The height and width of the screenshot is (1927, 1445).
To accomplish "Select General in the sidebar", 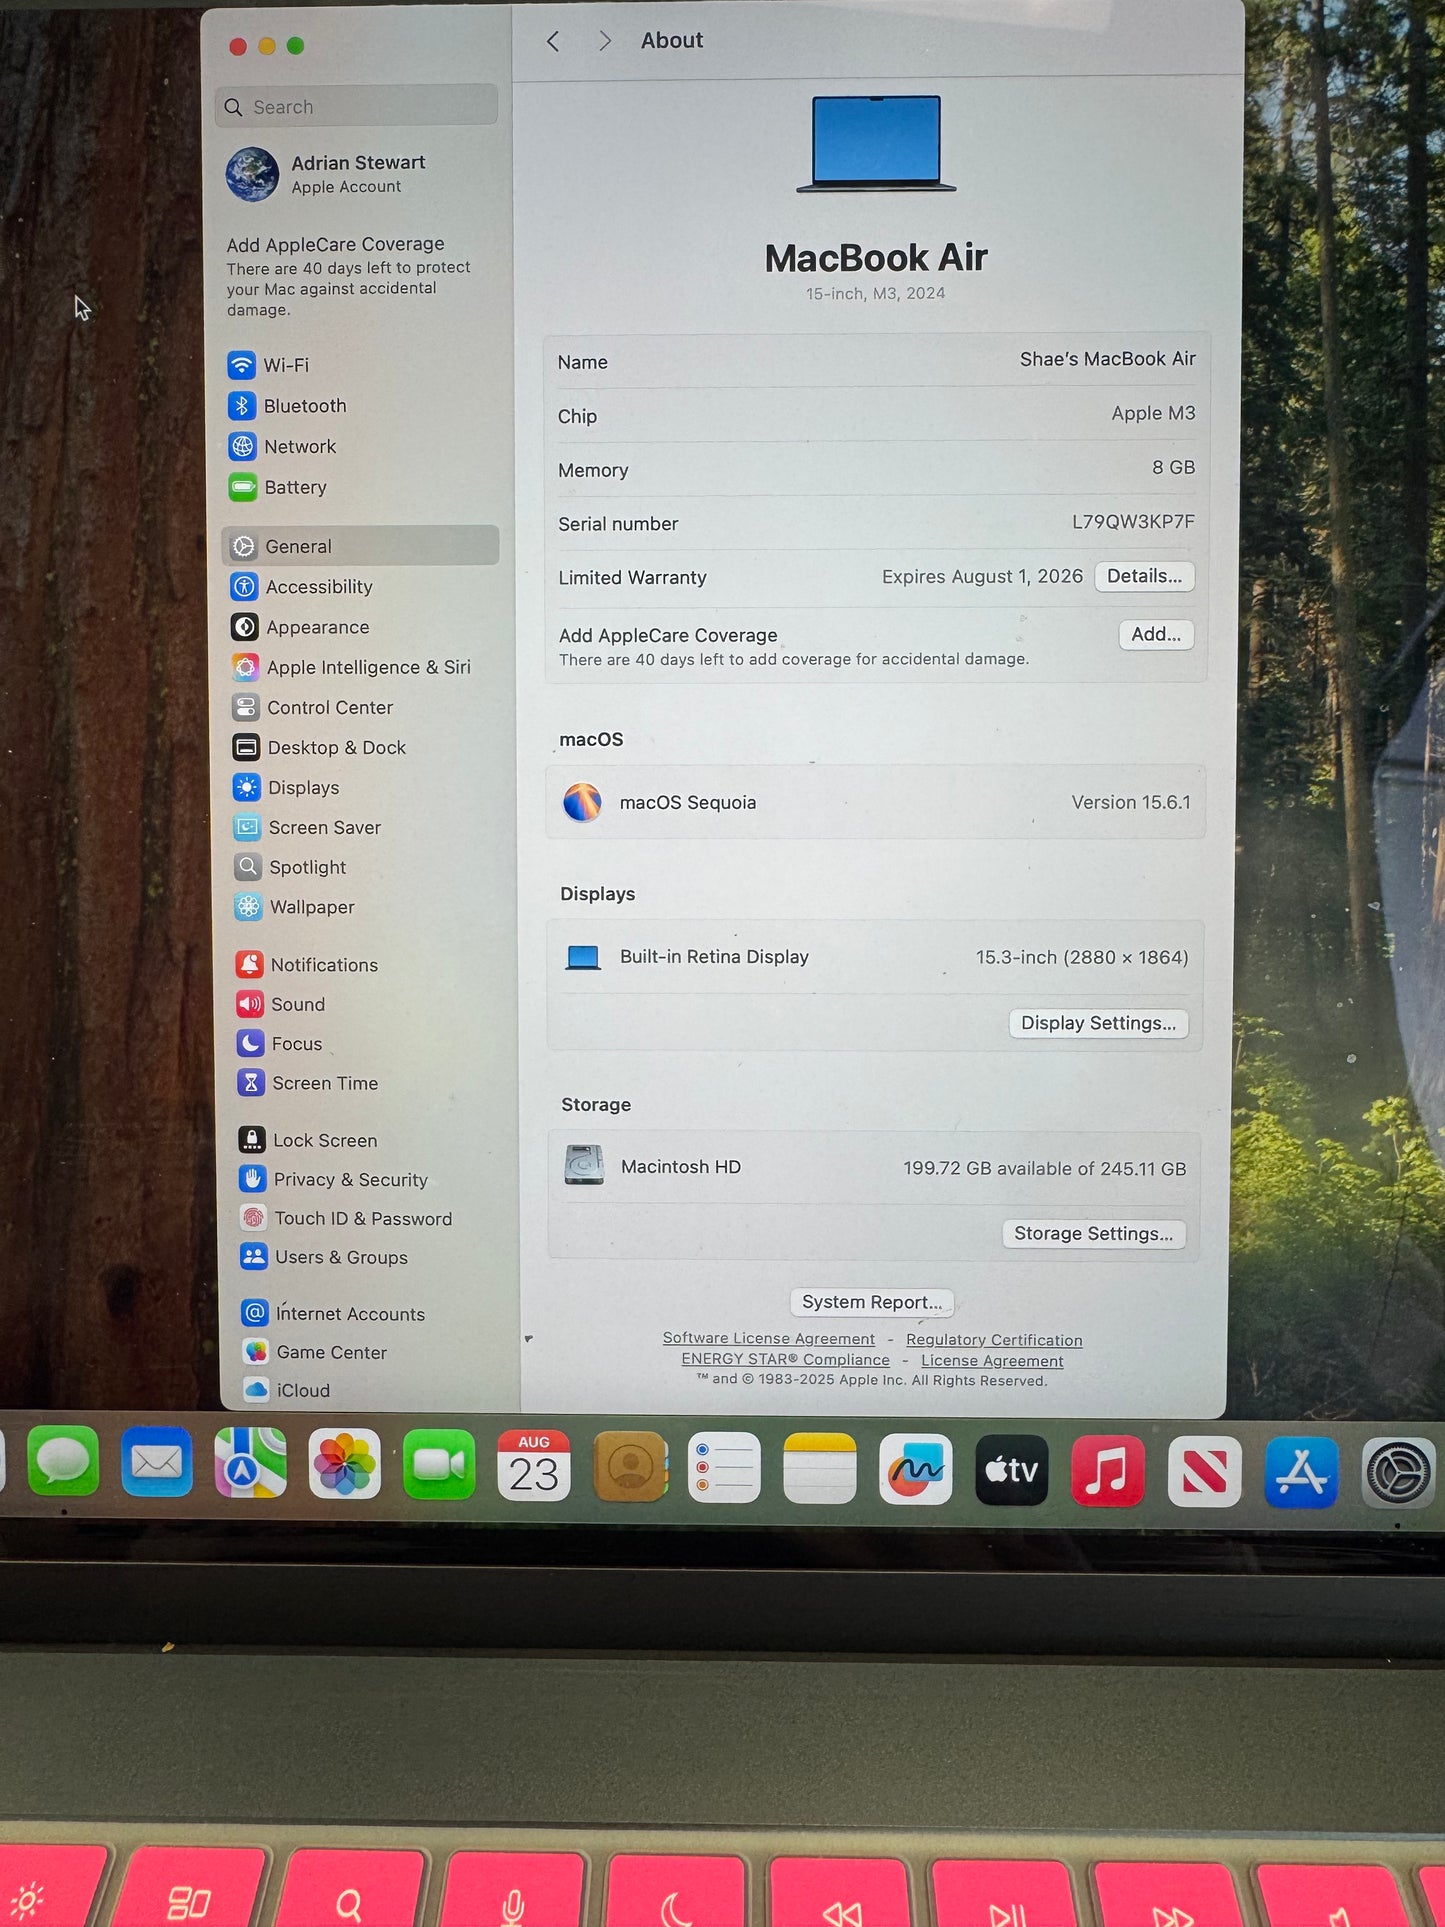I will [x=360, y=546].
